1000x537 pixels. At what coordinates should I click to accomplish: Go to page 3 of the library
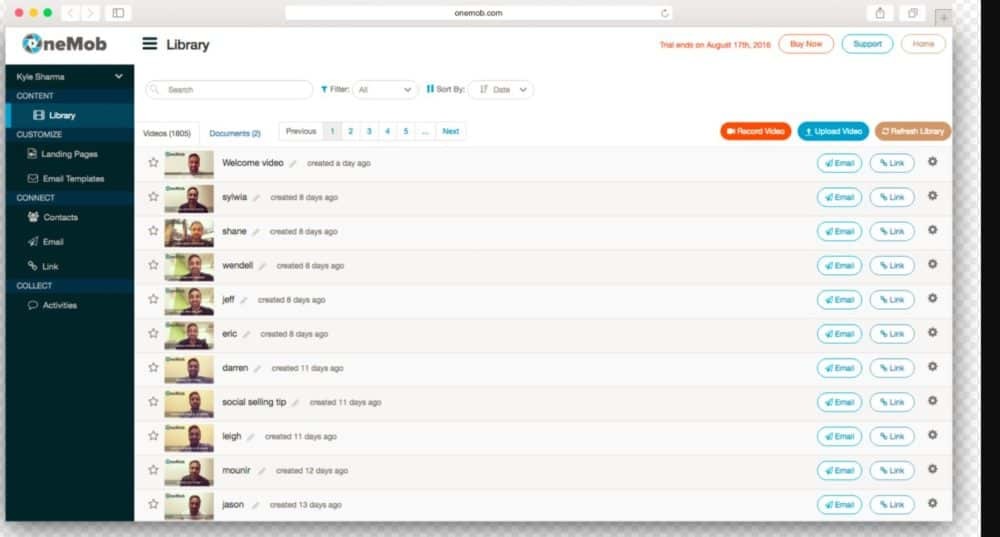pos(369,131)
